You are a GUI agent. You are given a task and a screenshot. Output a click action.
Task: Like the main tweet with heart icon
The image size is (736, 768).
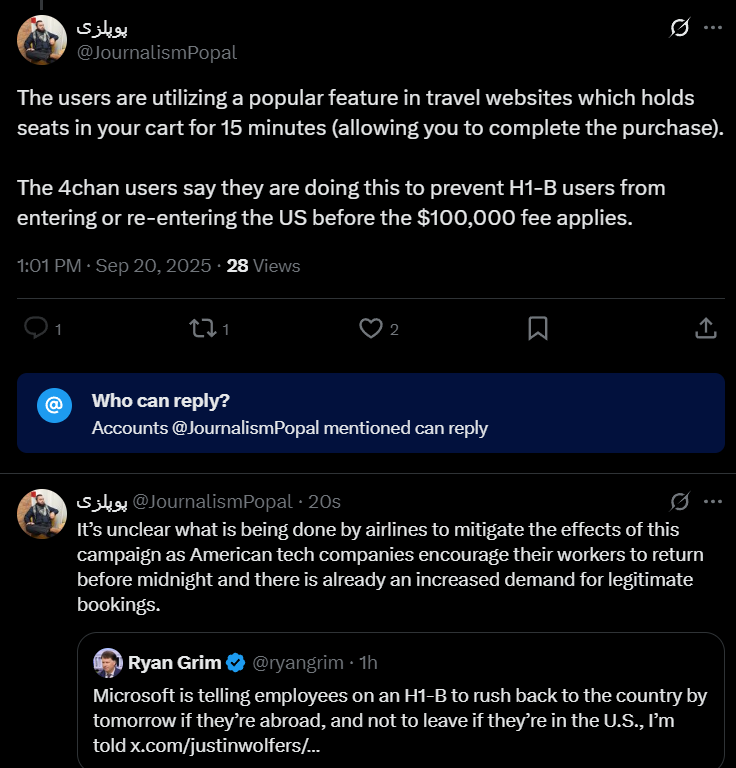[x=371, y=328]
